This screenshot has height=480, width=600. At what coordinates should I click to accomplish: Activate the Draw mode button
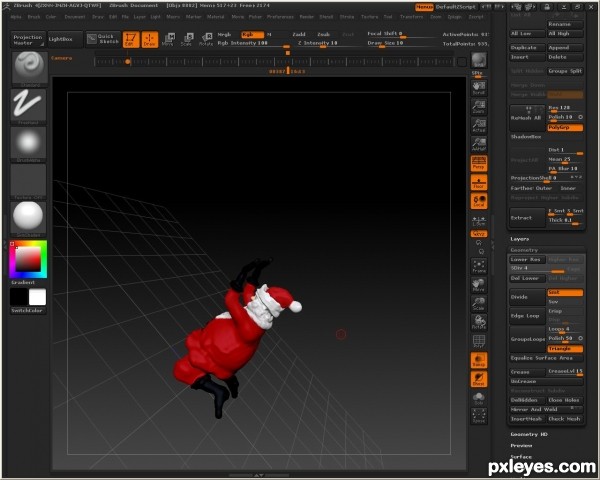[x=150, y=39]
